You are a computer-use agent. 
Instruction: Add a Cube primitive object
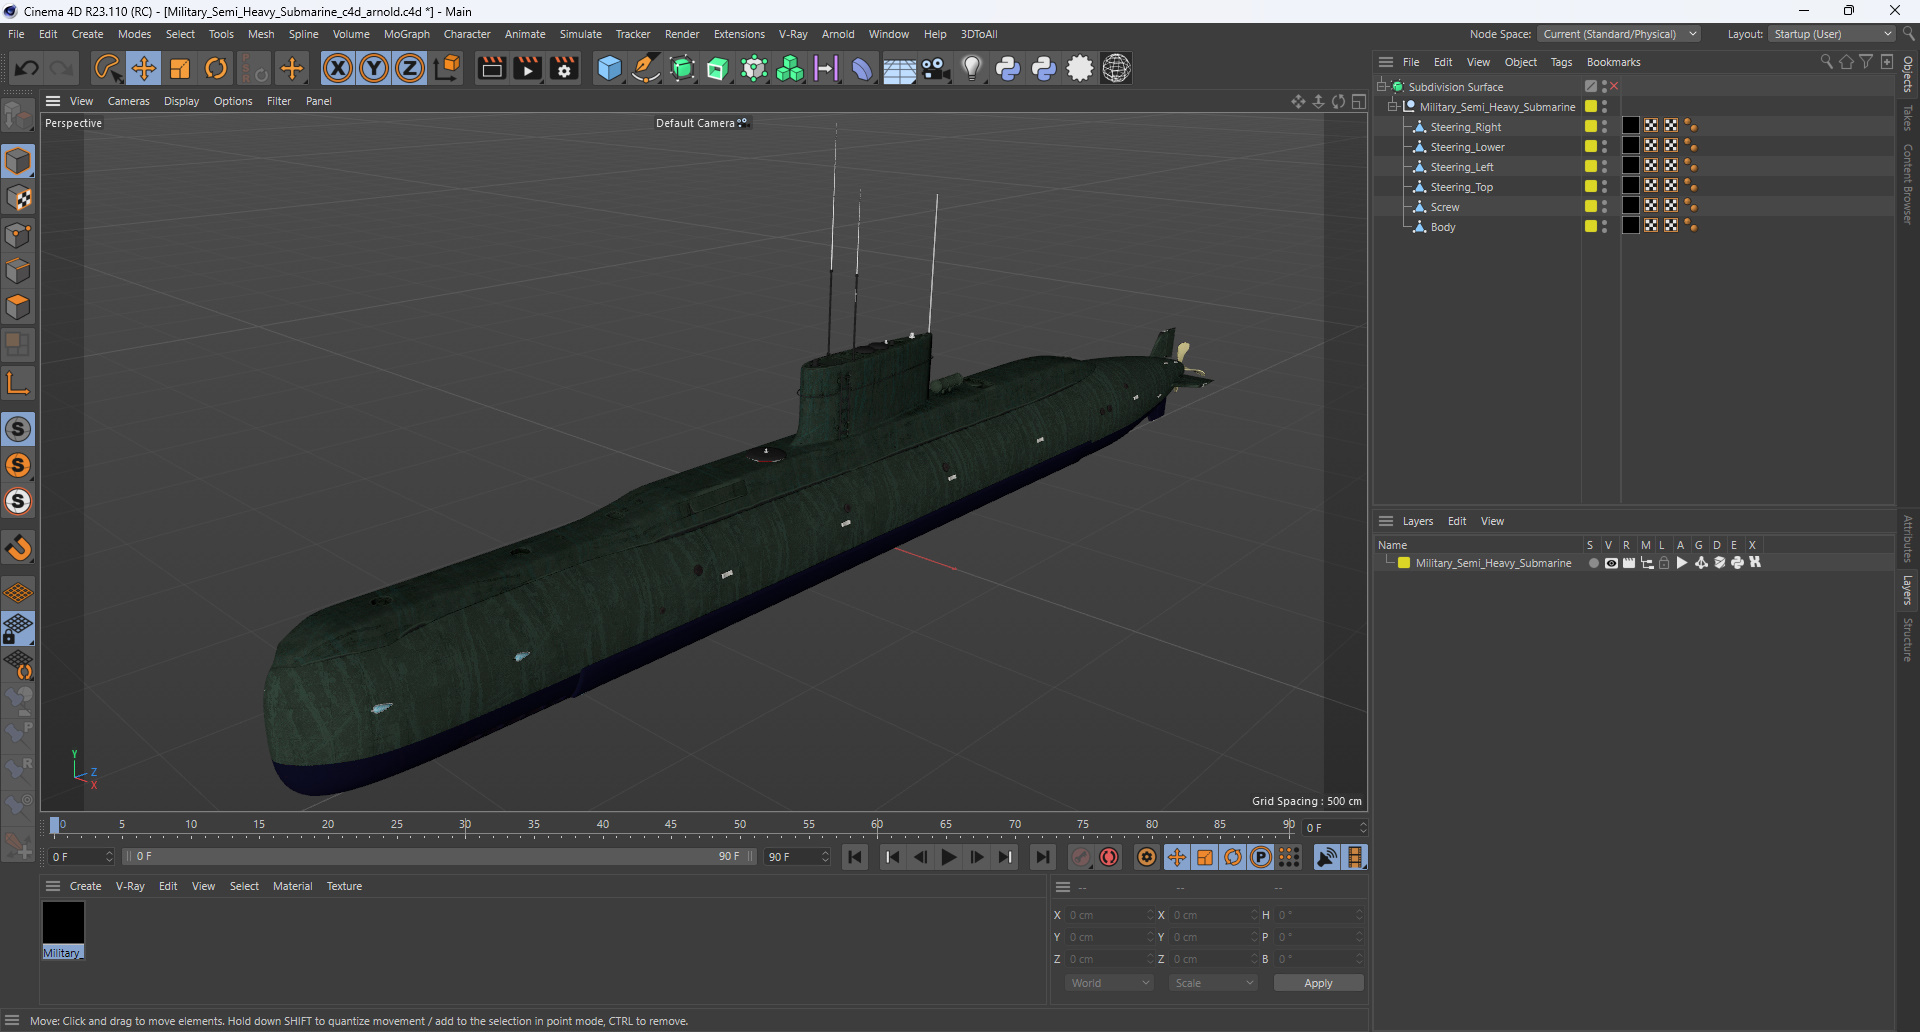click(x=609, y=68)
